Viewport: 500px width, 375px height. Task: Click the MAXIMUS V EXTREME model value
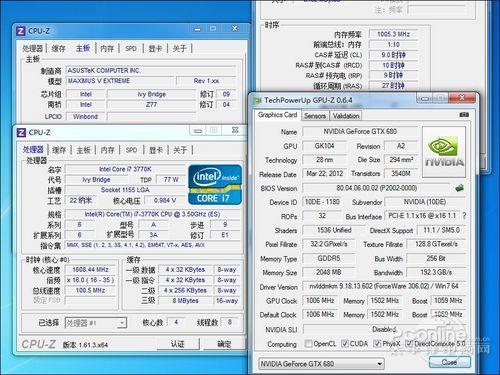pos(120,81)
